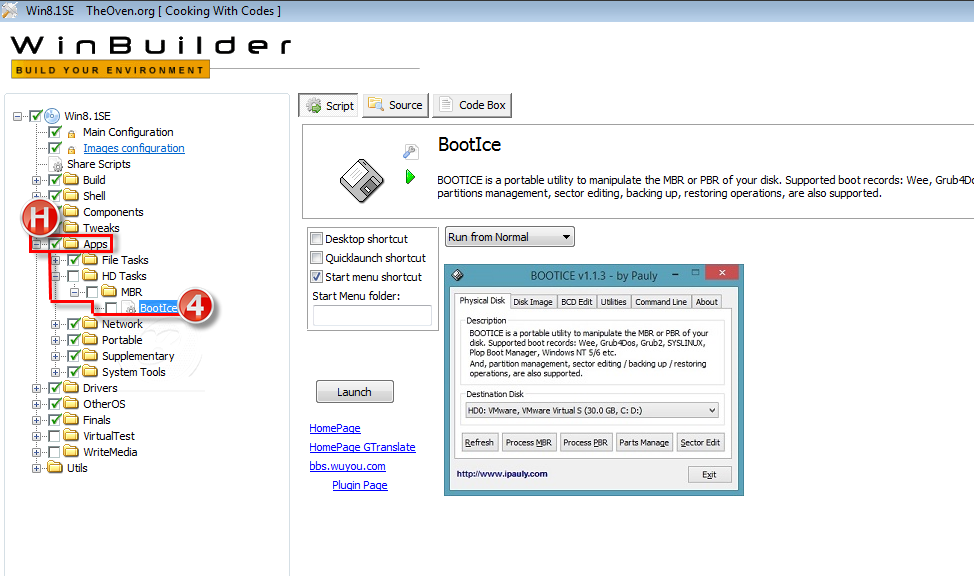974x576 pixels.
Task: Open the Images configuration tree link
Action: (x=134, y=149)
